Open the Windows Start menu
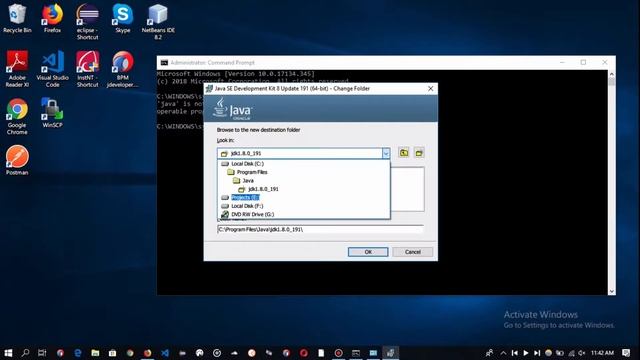 pos(8,353)
